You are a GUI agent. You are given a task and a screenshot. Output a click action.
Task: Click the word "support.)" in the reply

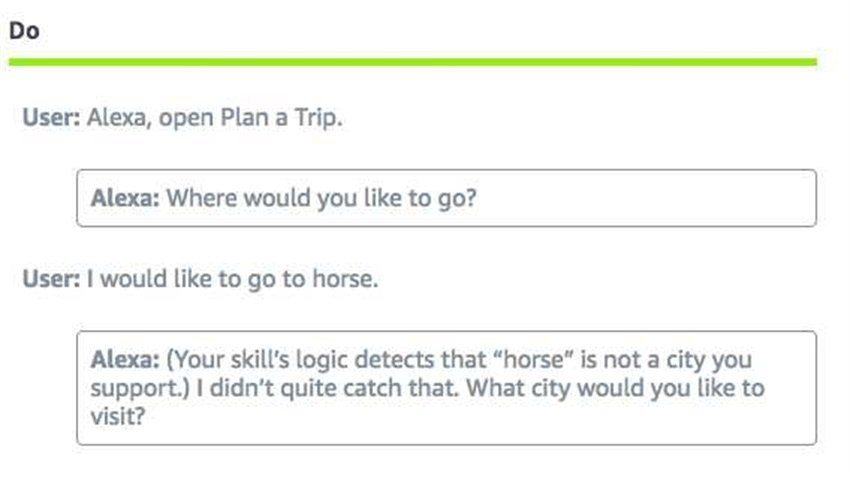coord(140,389)
